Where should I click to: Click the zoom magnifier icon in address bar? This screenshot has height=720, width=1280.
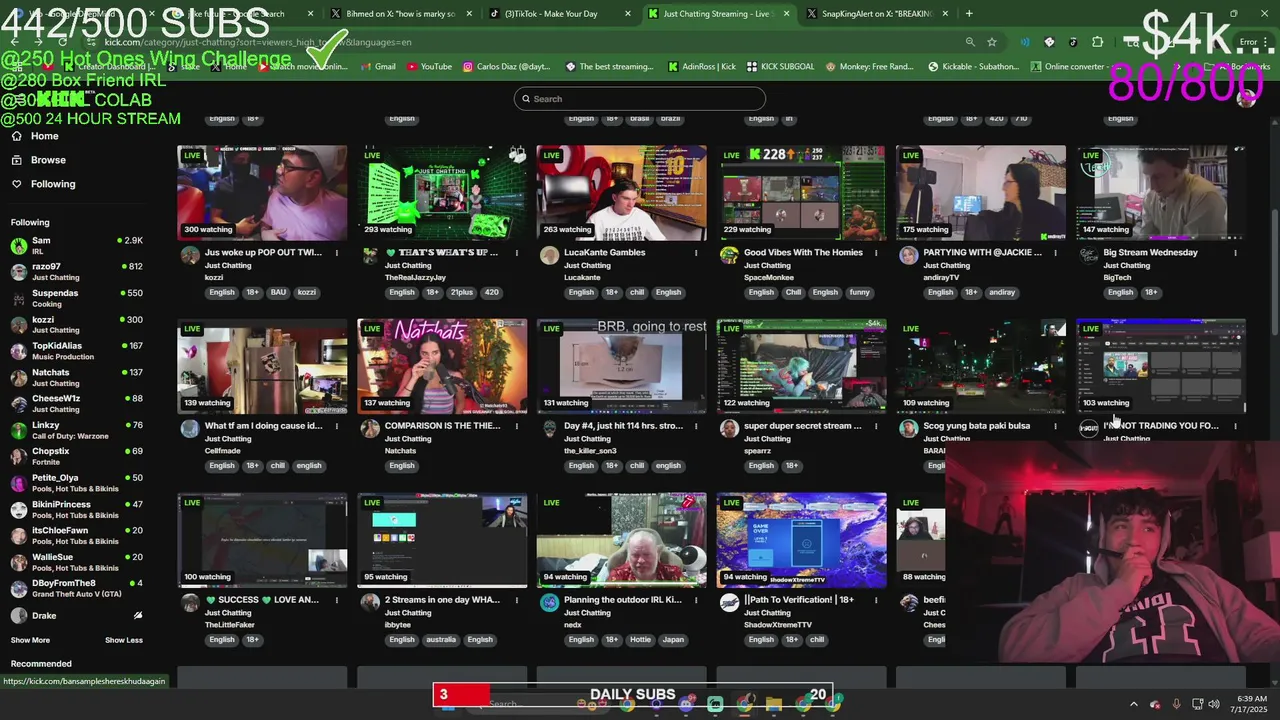(x=970, y=42)
